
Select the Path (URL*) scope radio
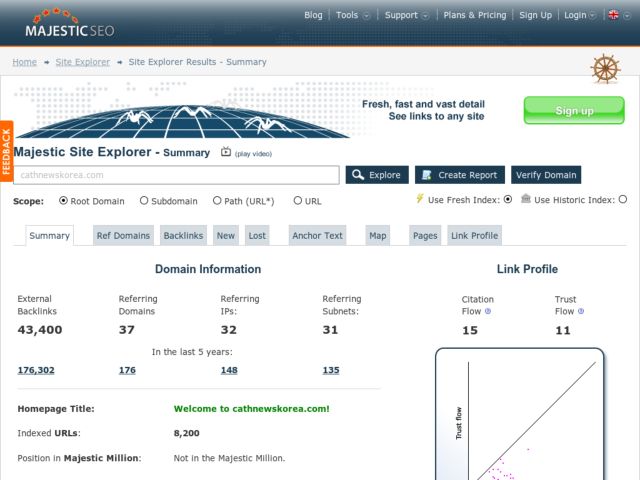[217, 201]
